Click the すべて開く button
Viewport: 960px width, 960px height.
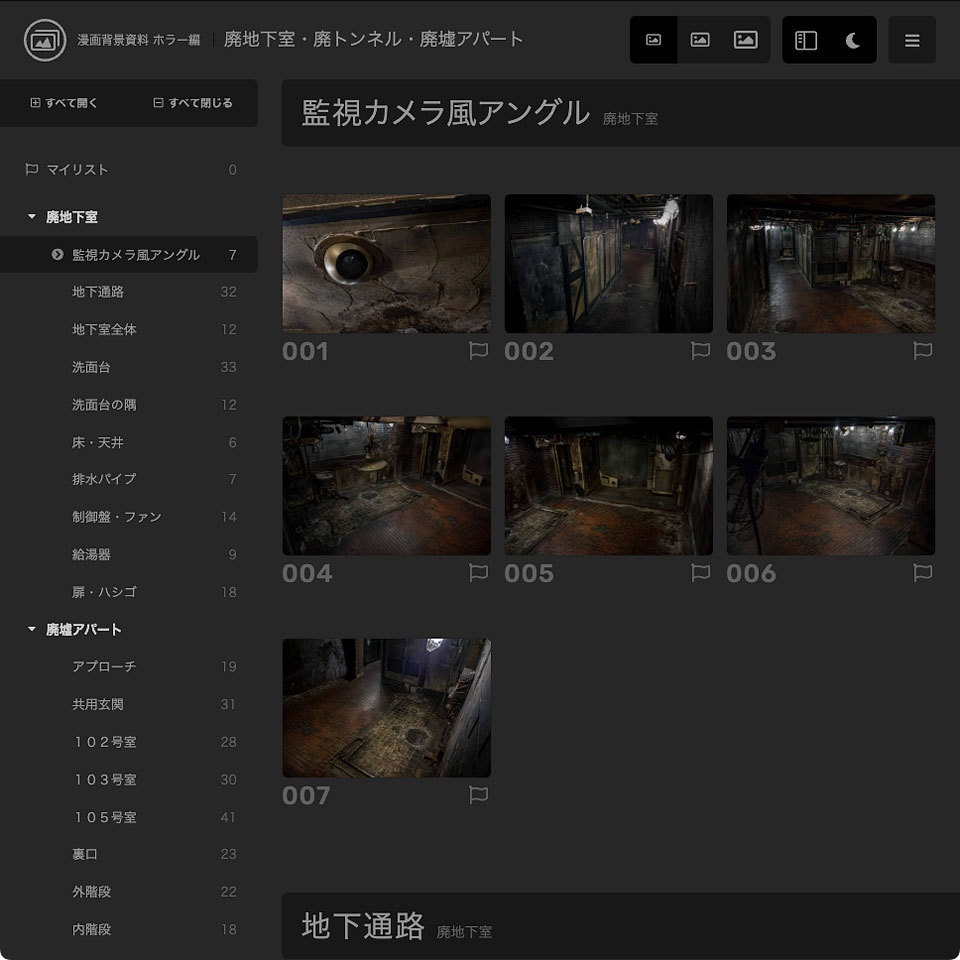pyautogui.click(x=65, y=103)
